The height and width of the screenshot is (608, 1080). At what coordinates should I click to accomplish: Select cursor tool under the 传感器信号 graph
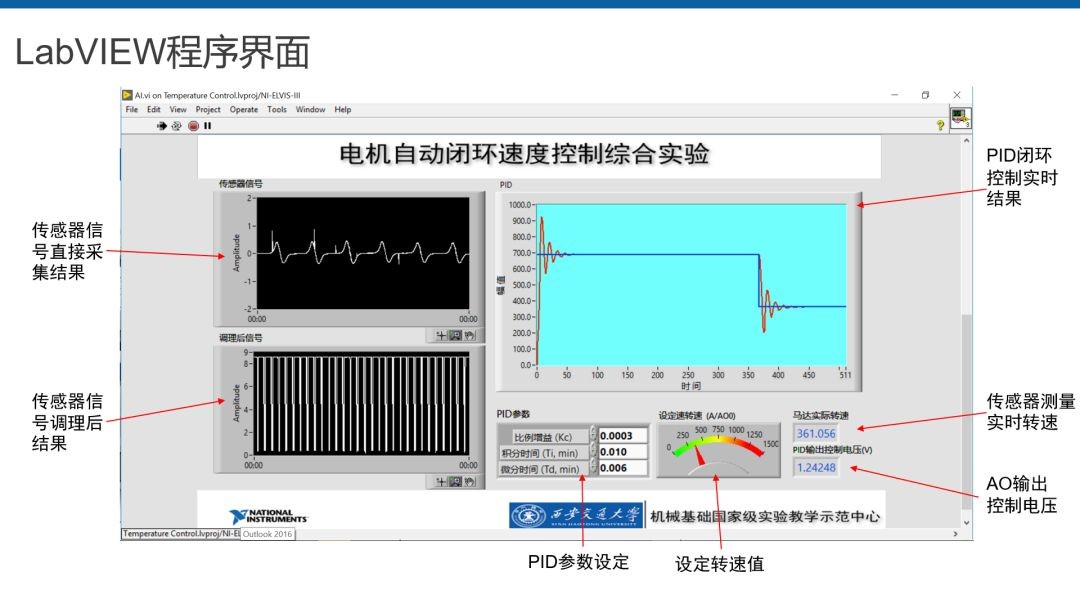tap(441, 335)
